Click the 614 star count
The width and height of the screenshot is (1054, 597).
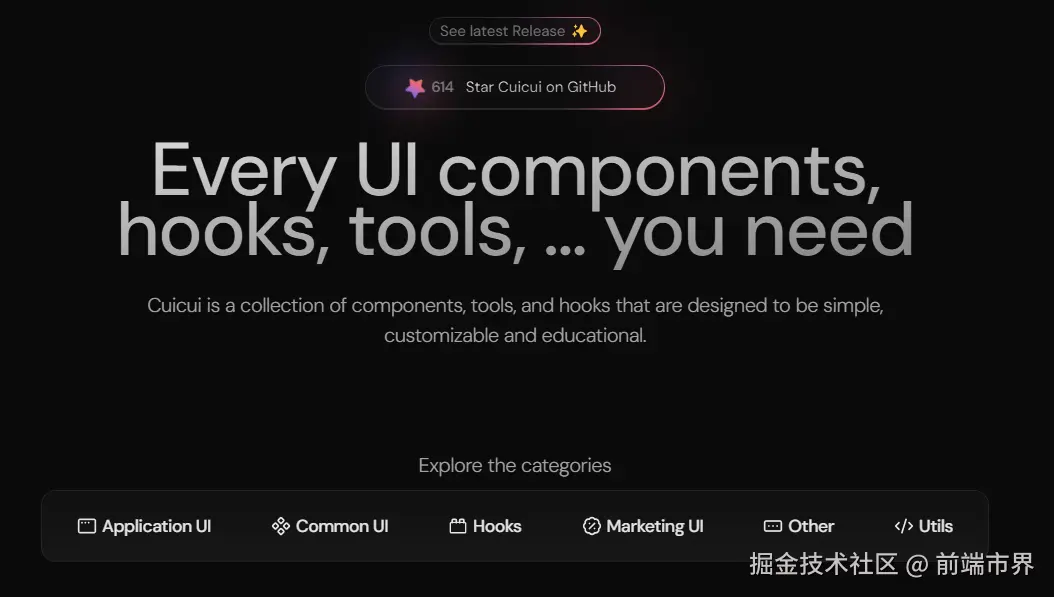point(442,87)
